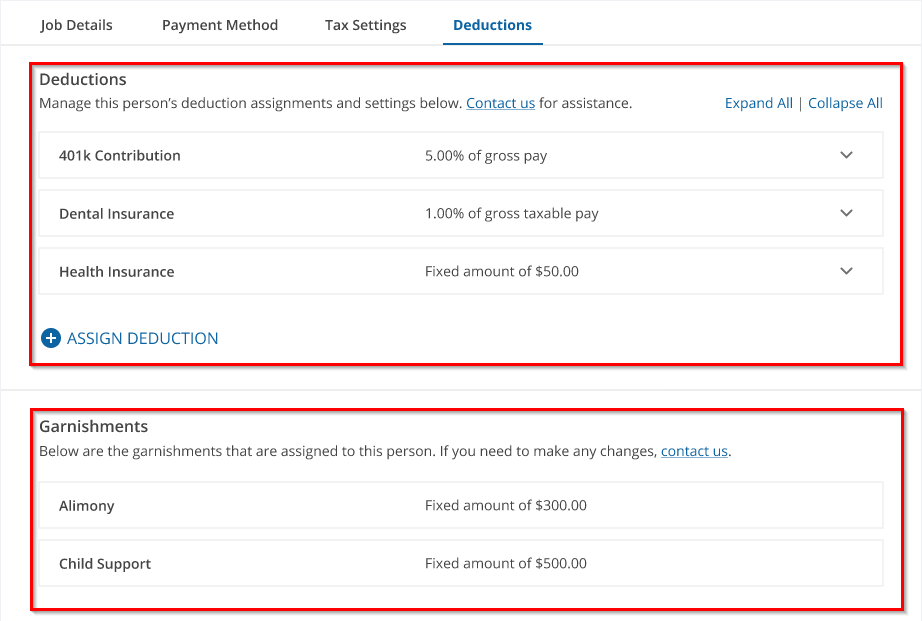Click Expand All deductions link
This screenshot has width=922, height=621.
tap(759, 104)
